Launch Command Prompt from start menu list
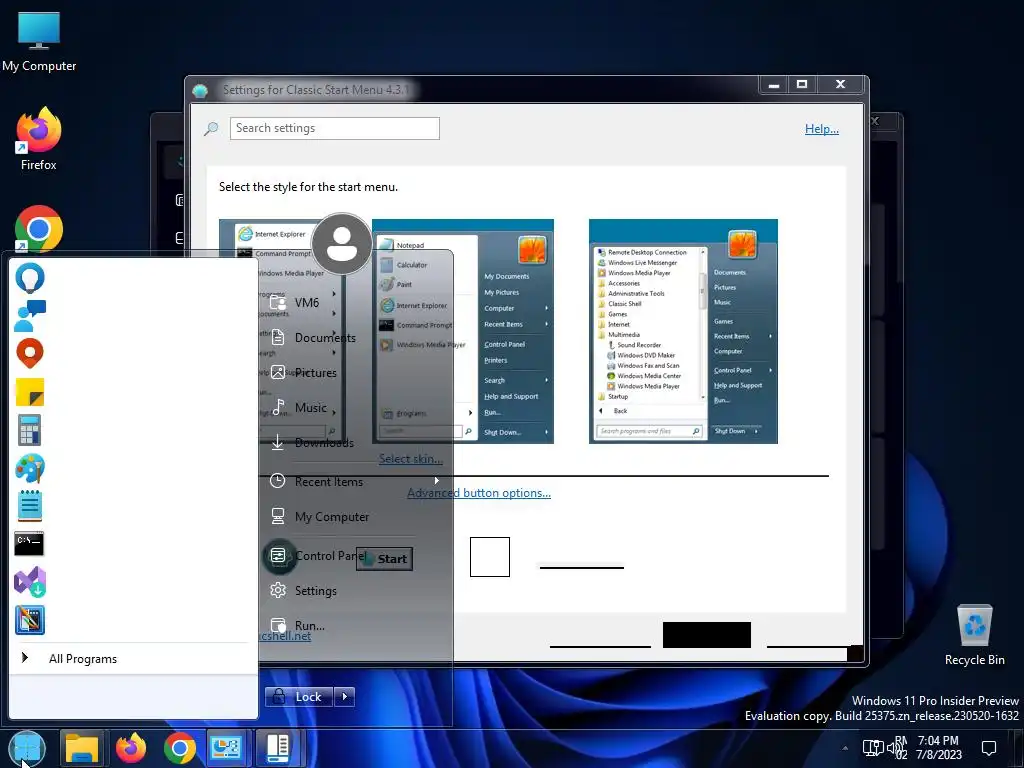The height and width of the screenshot is (768, 1024). click(x=29, y=544)
